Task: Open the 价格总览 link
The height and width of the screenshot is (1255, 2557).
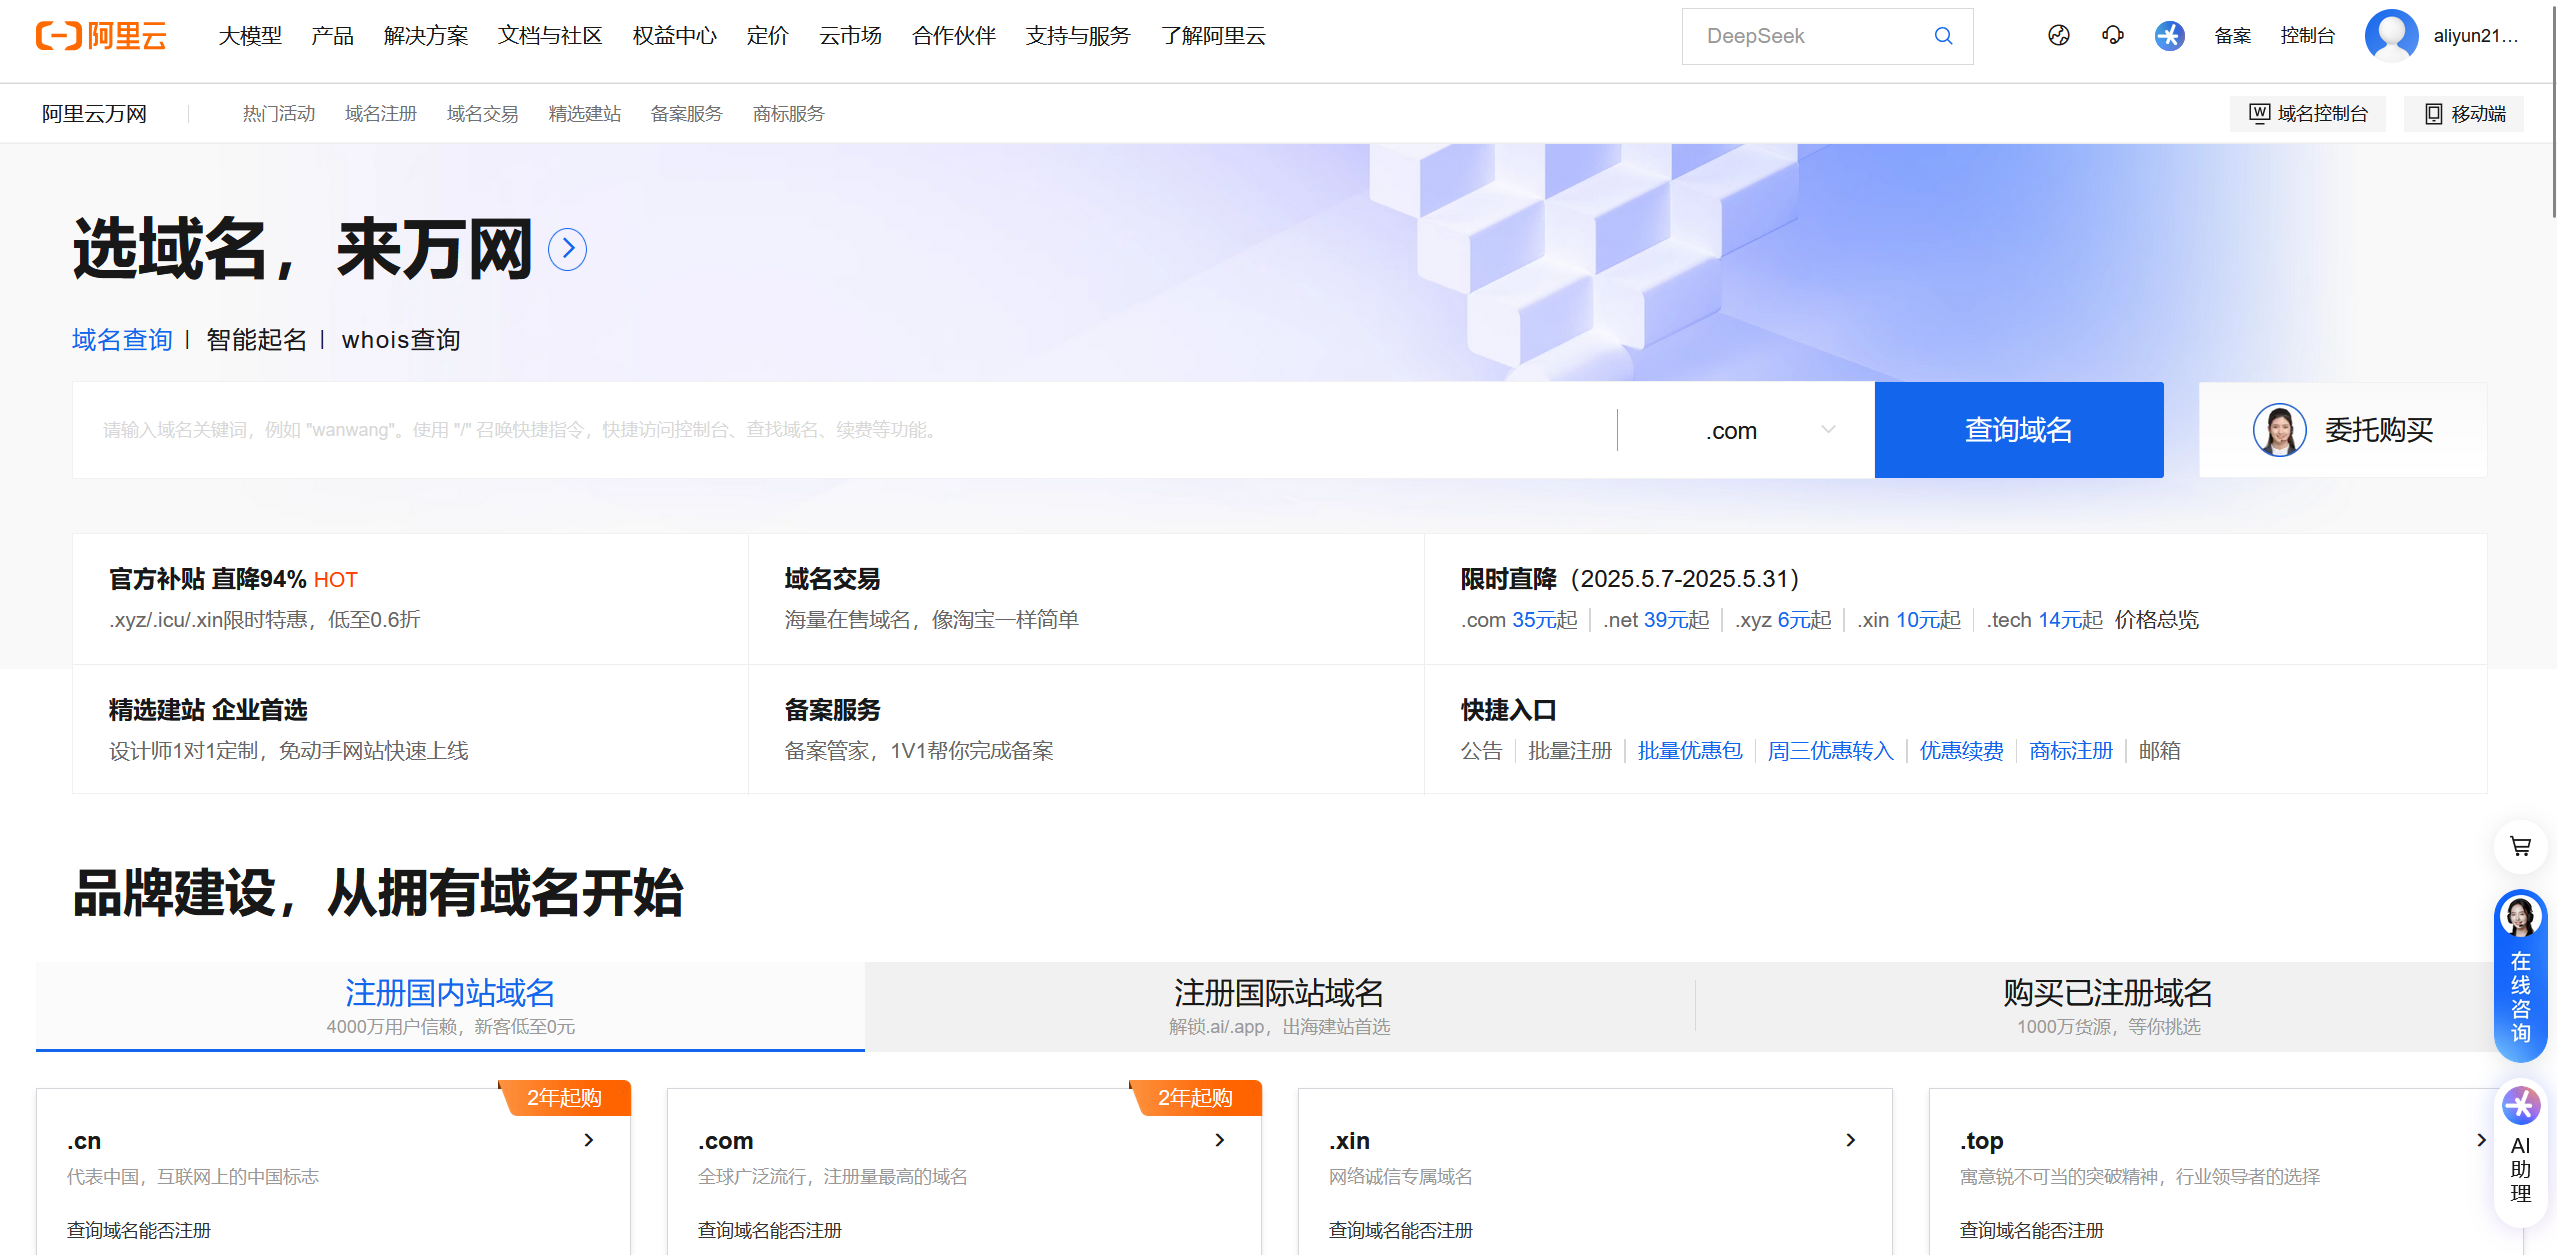Action: tap(2157, 620)
